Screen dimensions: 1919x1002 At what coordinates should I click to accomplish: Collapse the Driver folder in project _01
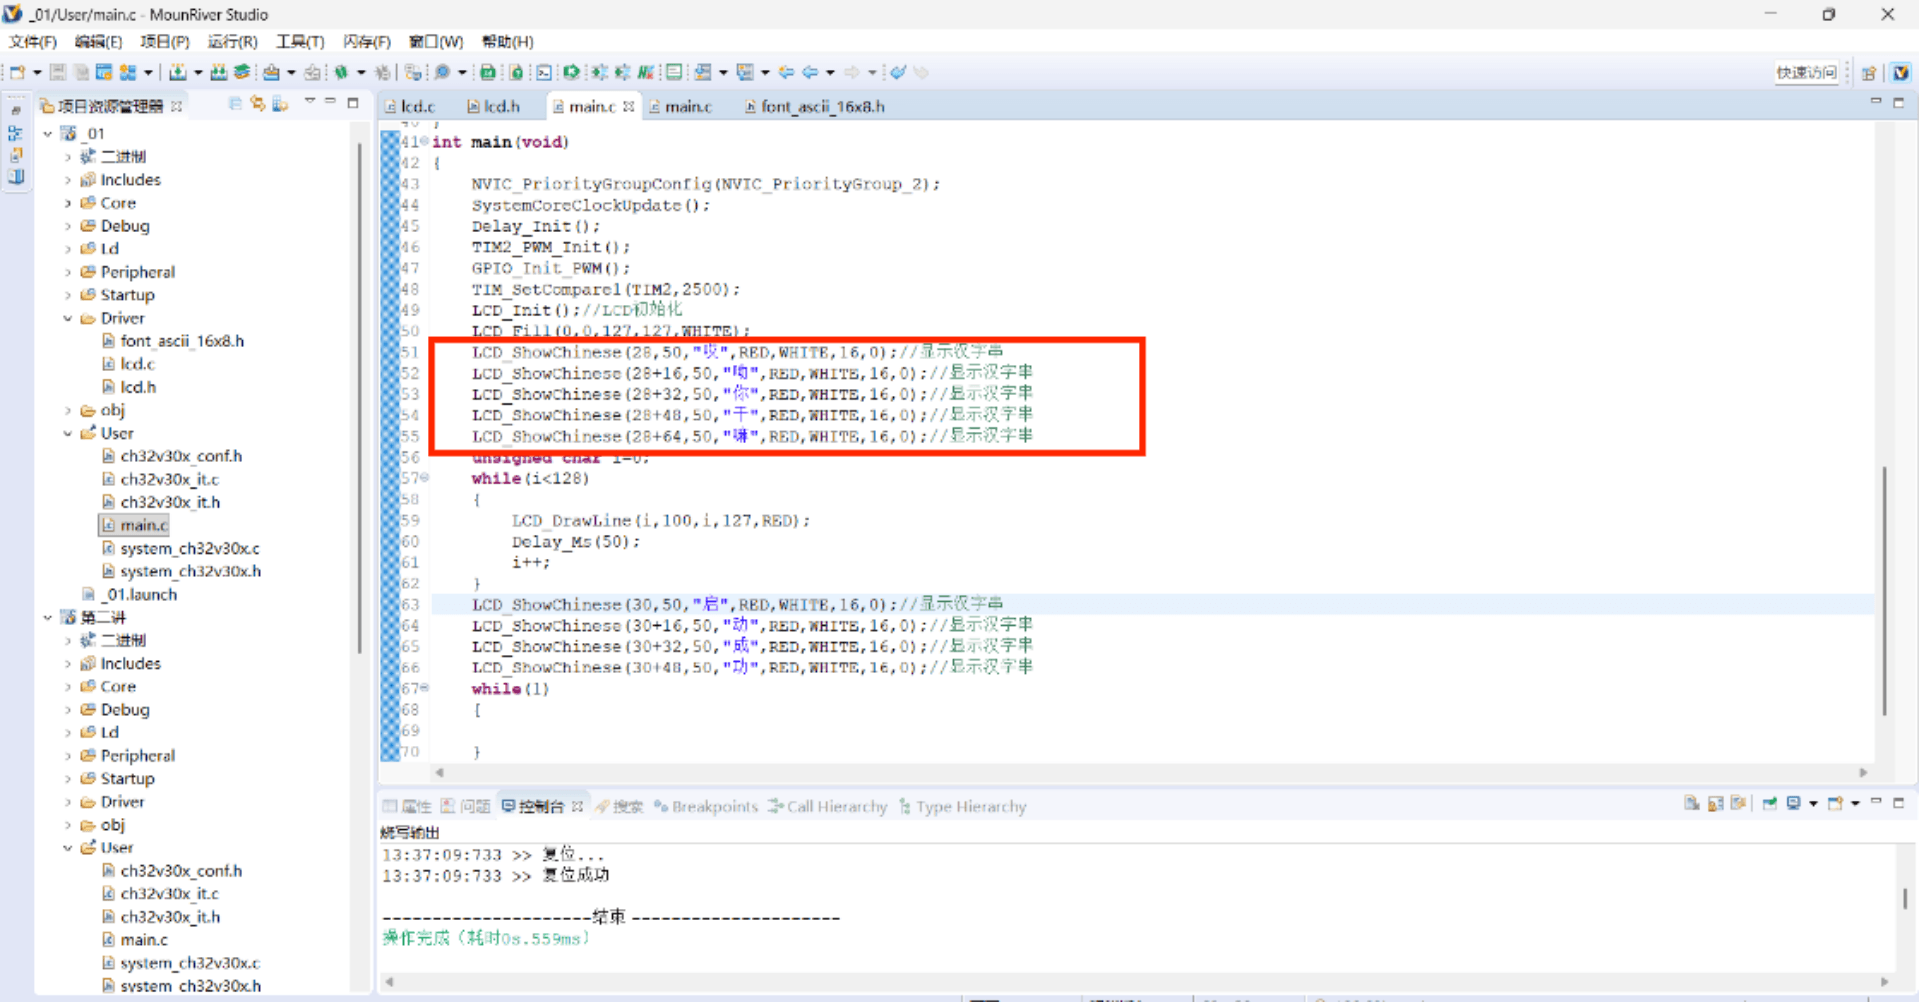tap(68, 318)
